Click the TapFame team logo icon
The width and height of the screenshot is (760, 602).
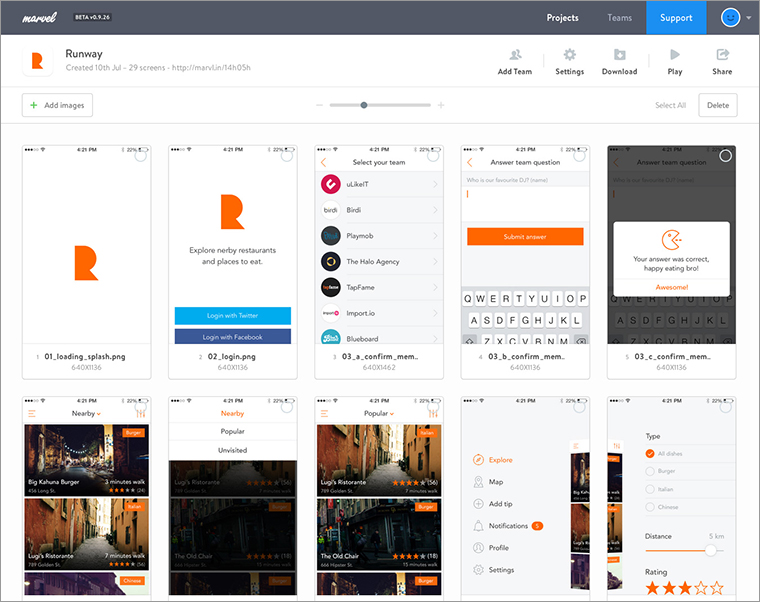(x=331, y=287)
